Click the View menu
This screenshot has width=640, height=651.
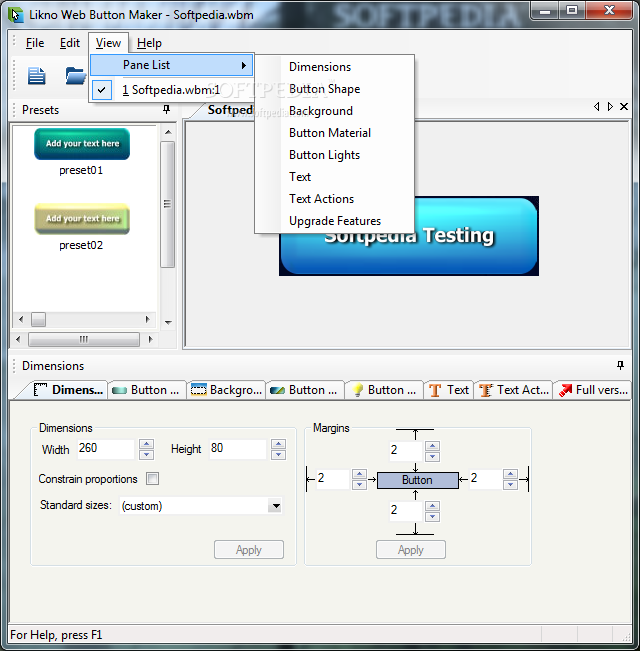point(108,43)
